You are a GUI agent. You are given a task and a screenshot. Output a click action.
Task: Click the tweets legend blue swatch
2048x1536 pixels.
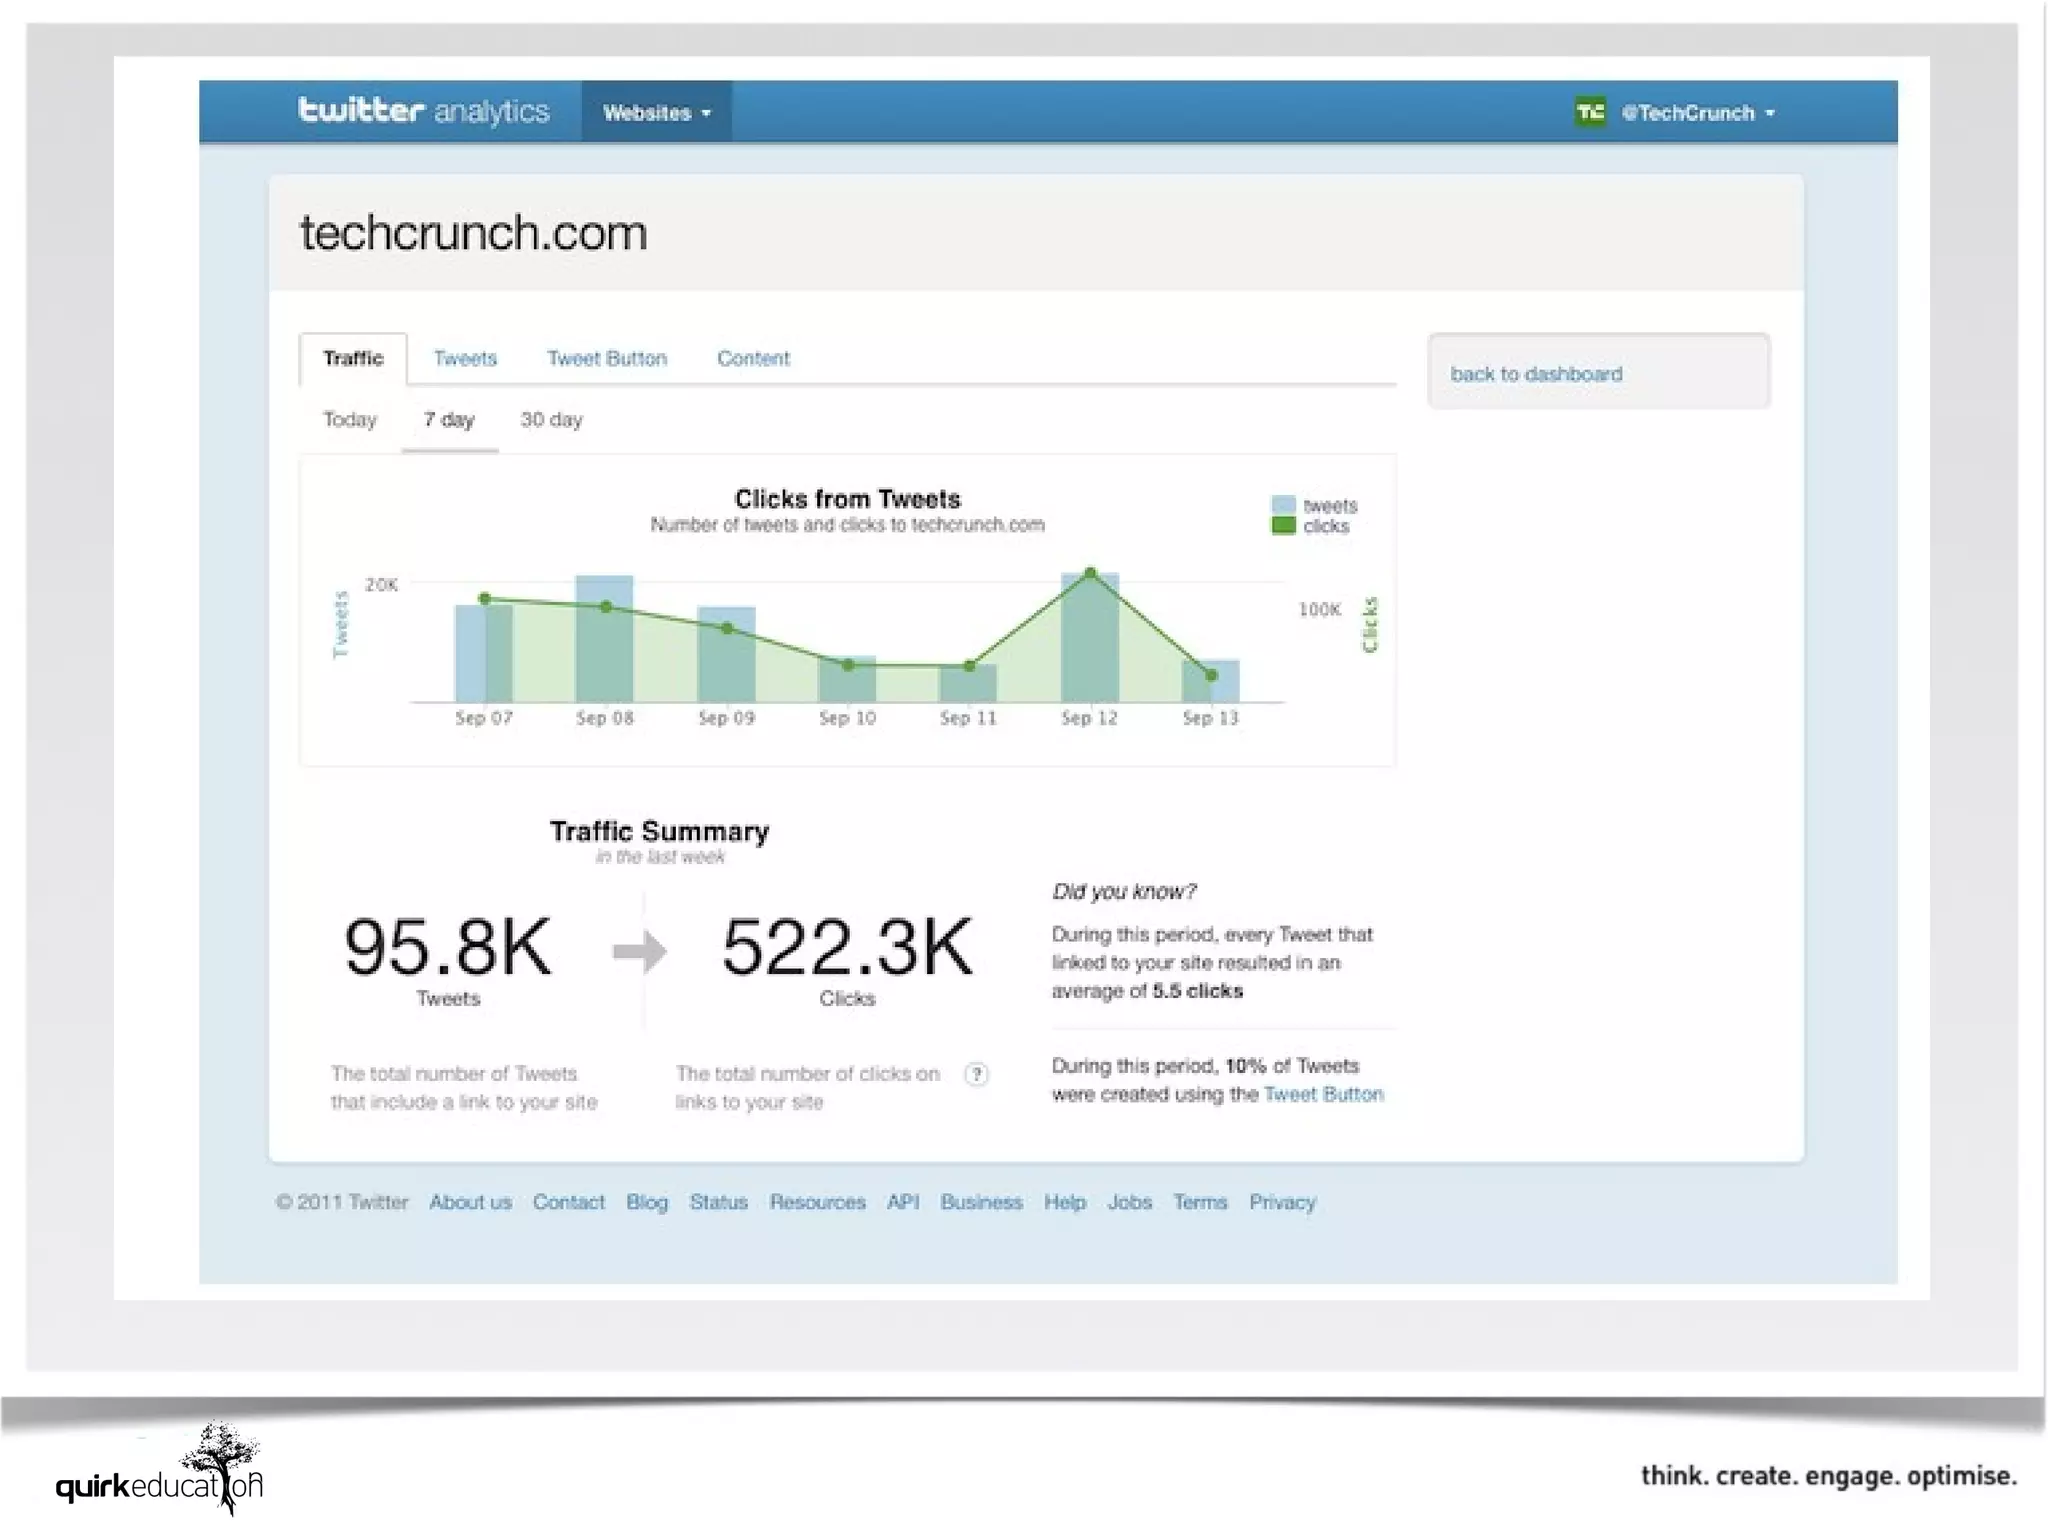pos(1283,505)
